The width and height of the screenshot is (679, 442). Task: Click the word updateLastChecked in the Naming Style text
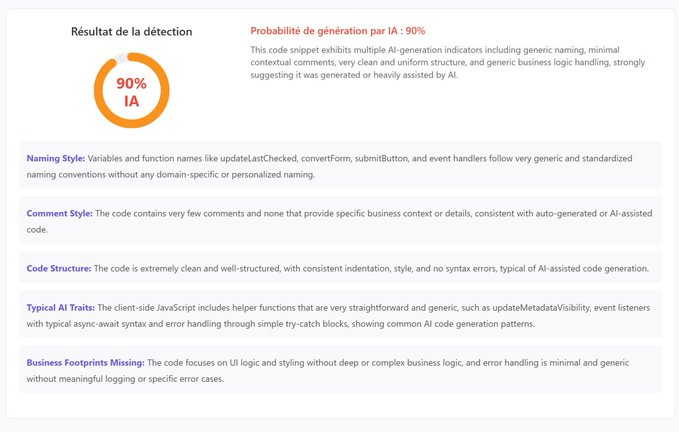pos(259,158)
